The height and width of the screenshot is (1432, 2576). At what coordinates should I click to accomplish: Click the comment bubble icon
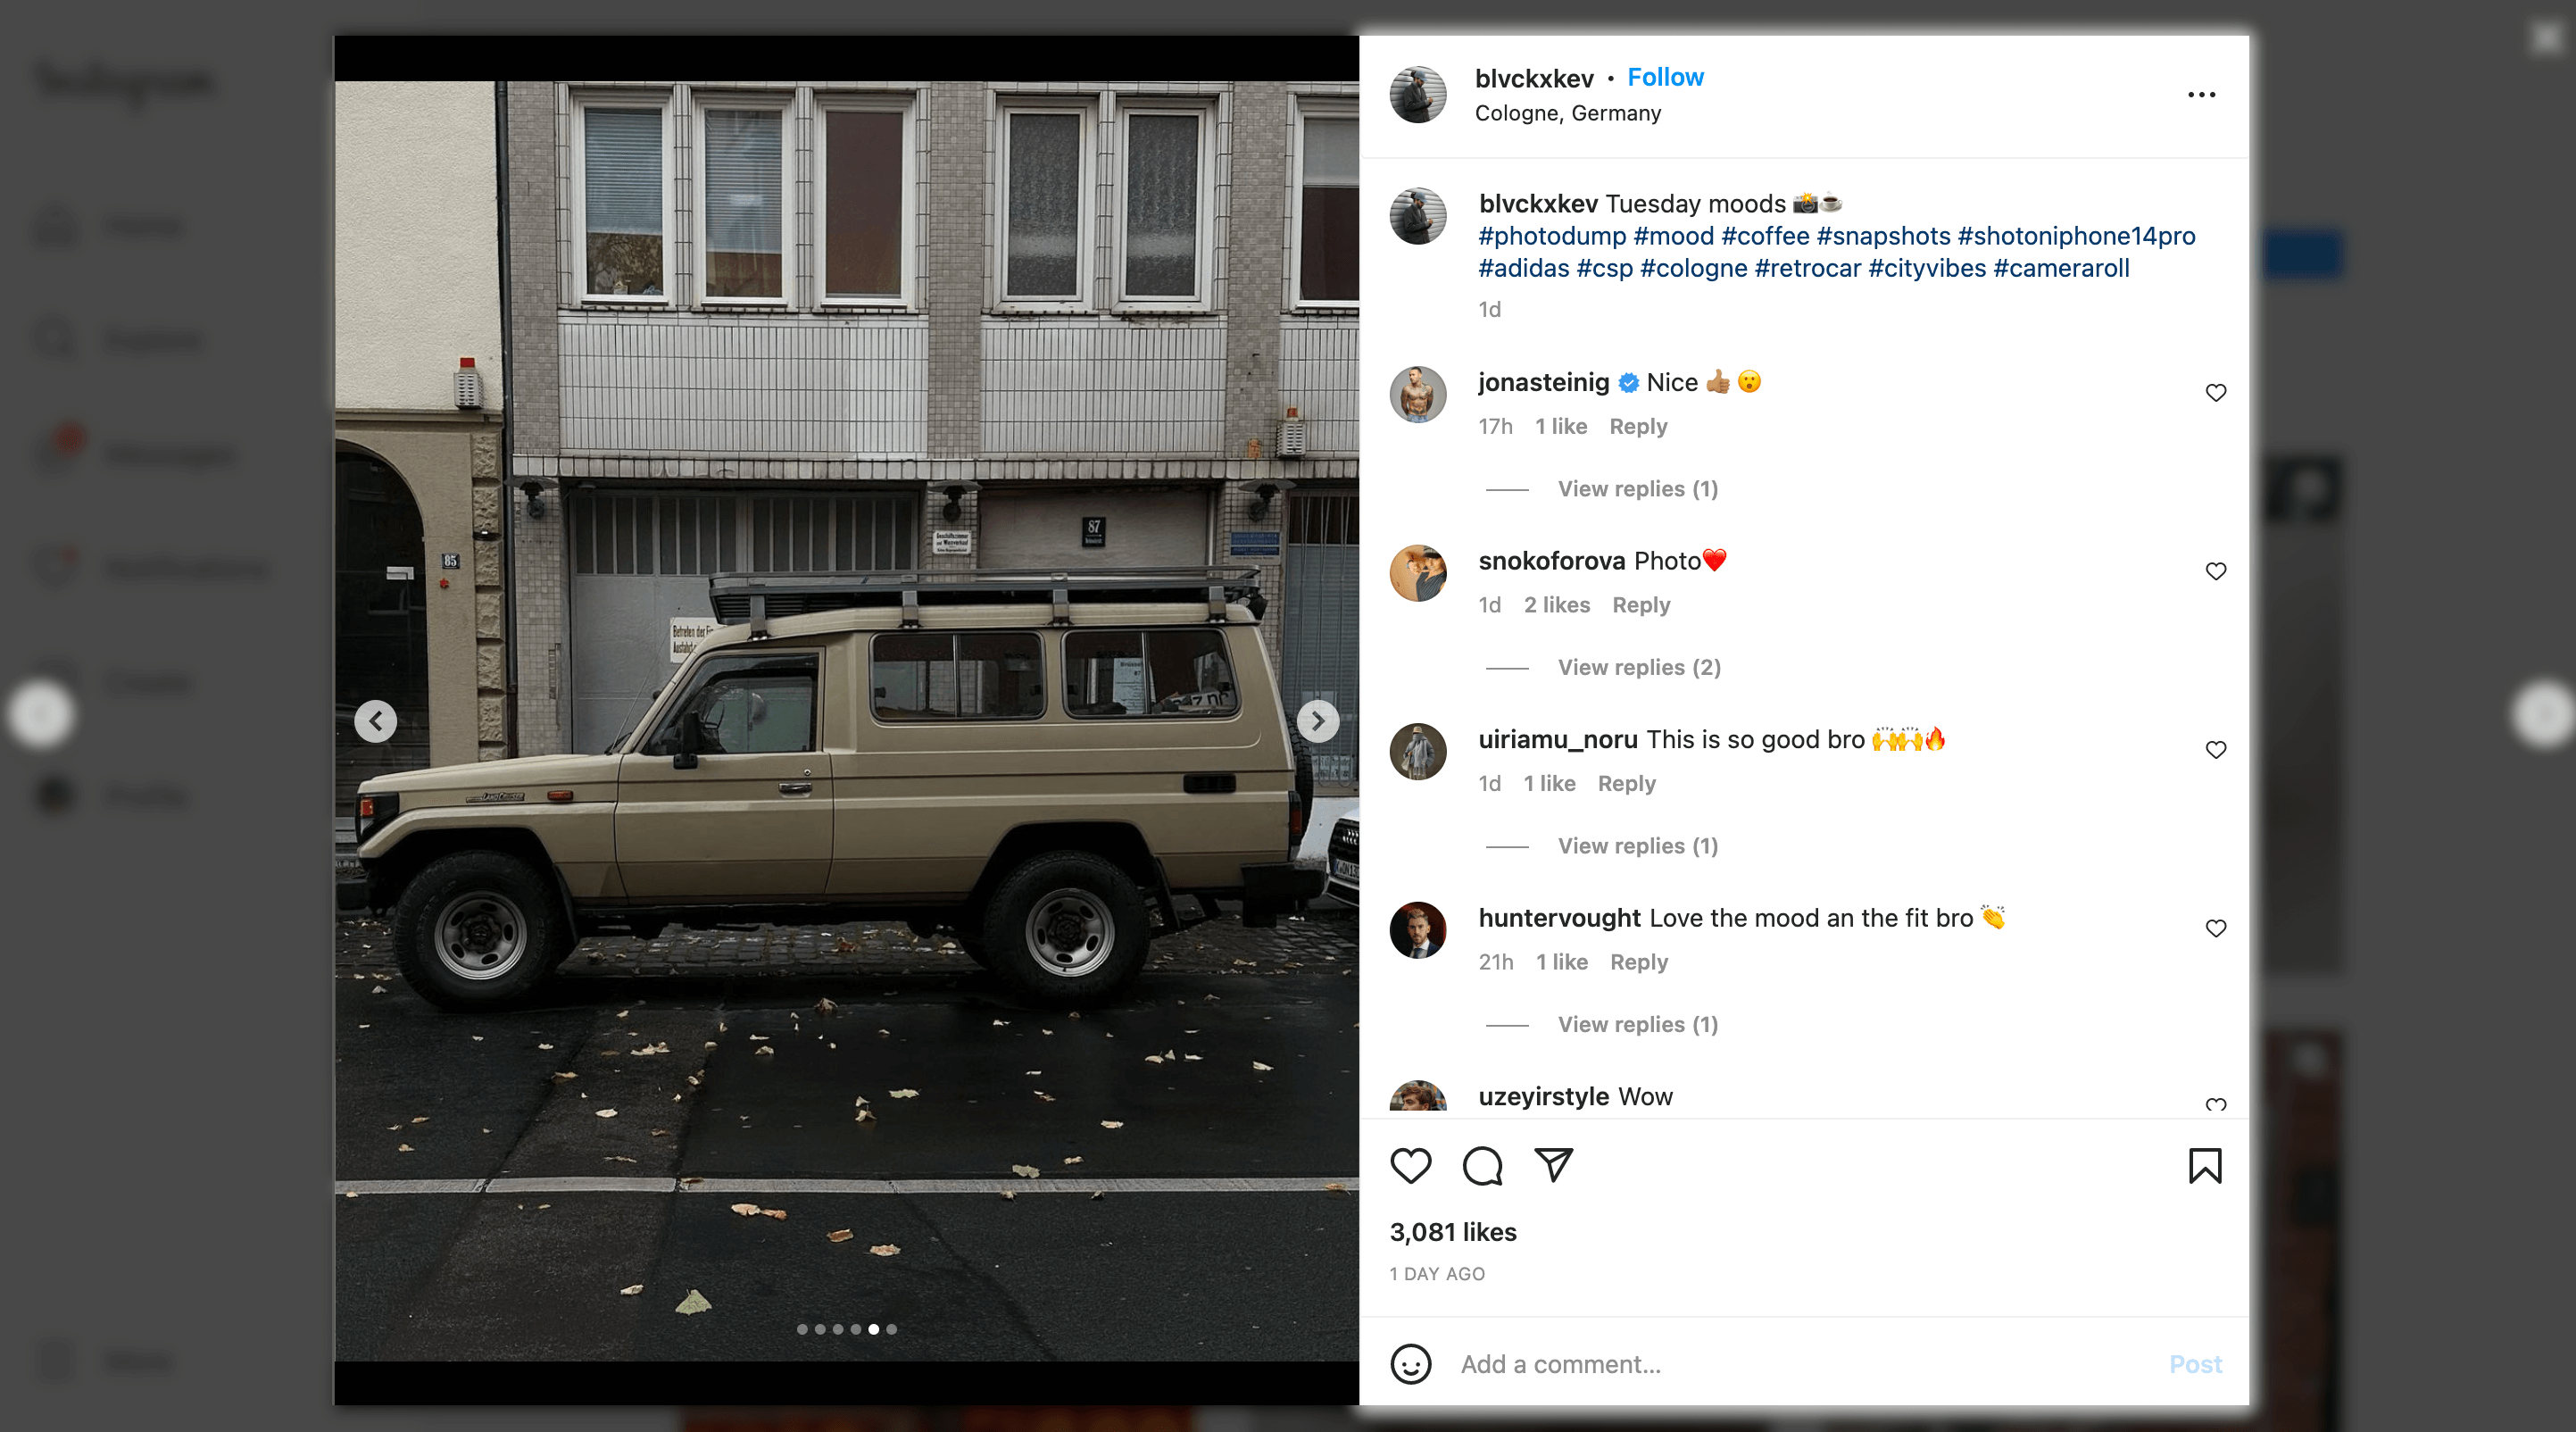(1481, 1164)
